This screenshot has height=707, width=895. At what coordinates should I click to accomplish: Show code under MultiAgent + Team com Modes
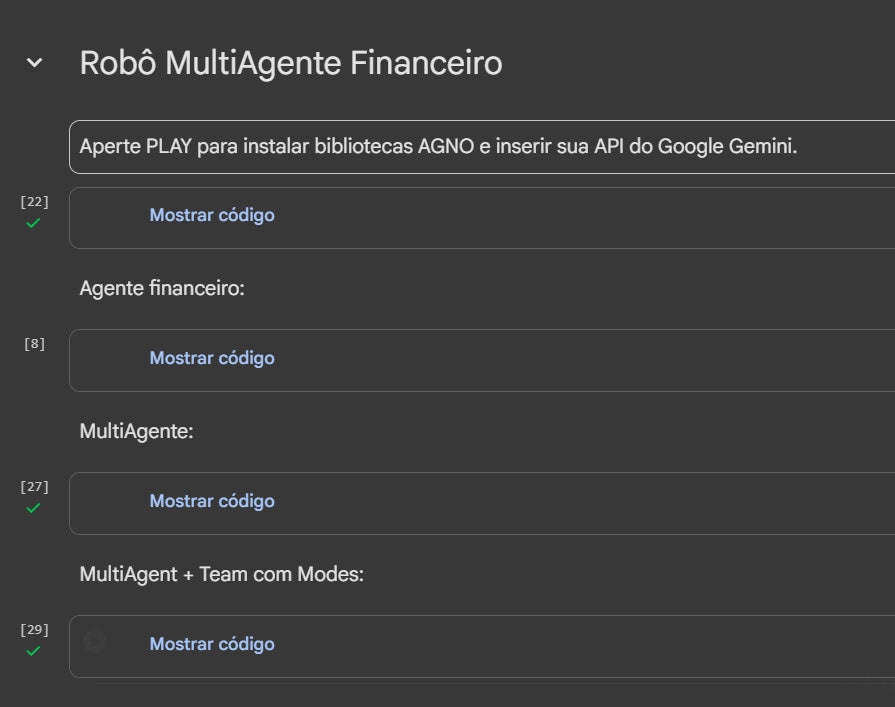(x=211, y=644)
